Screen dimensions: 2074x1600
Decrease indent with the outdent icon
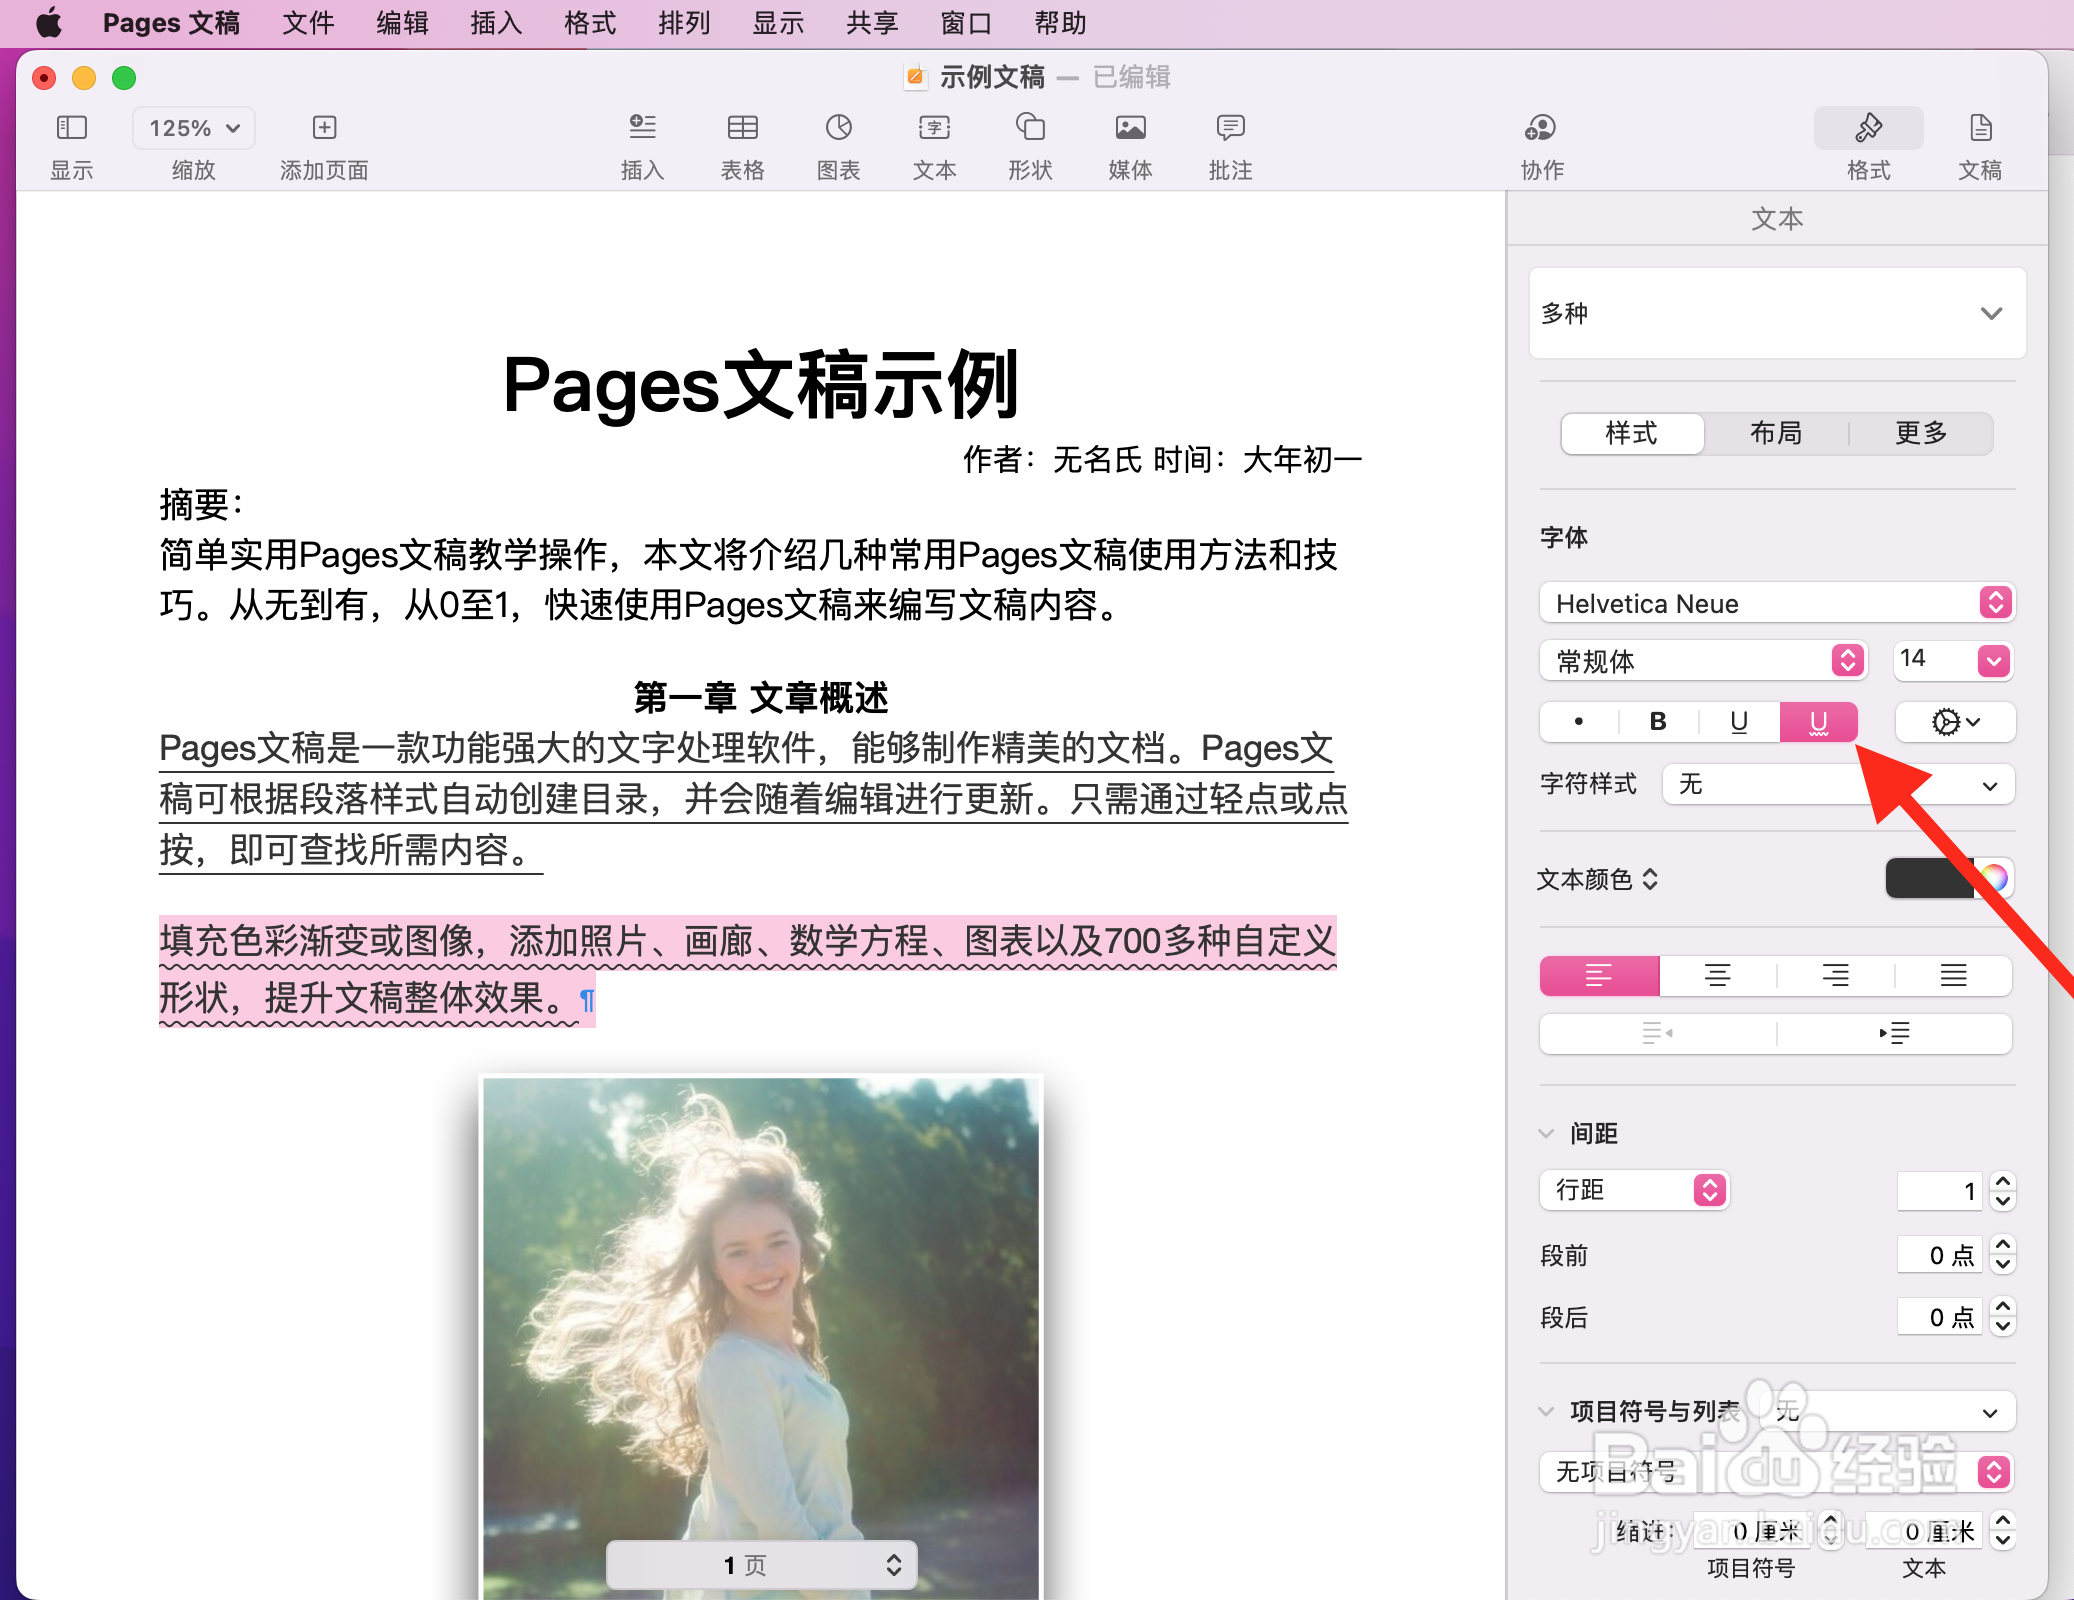(x=1658, y=1033)
